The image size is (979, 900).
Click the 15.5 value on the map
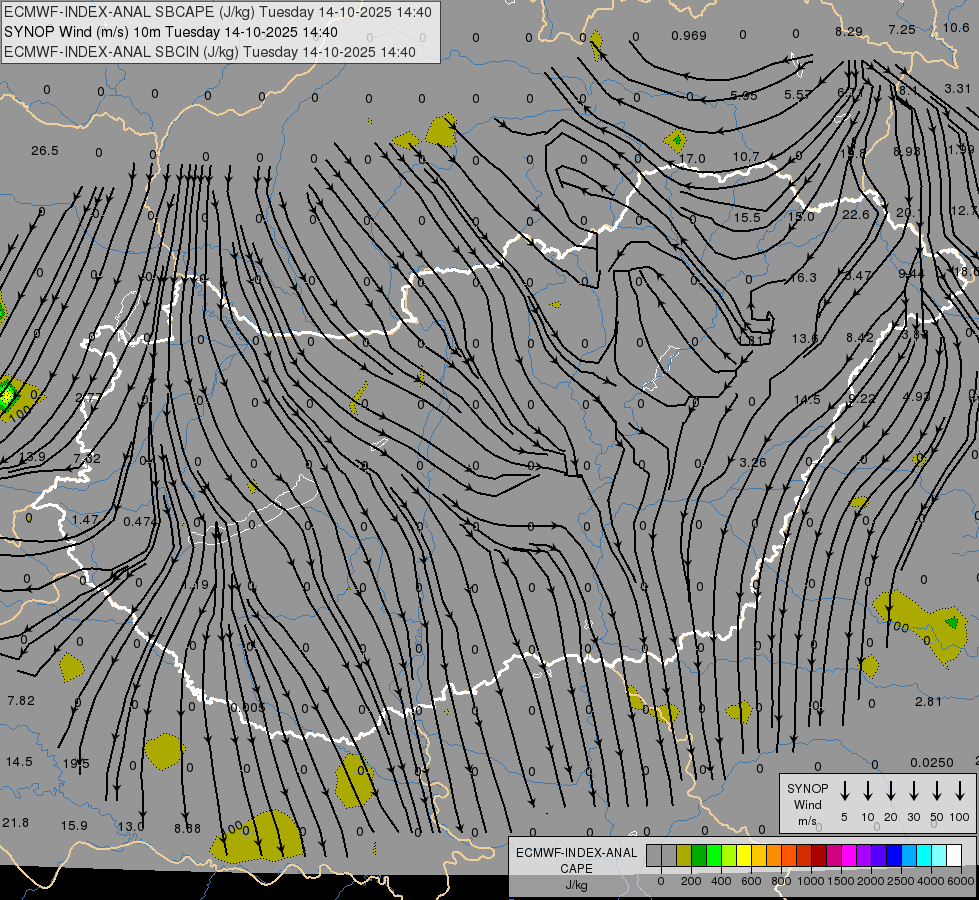[747, 217]
